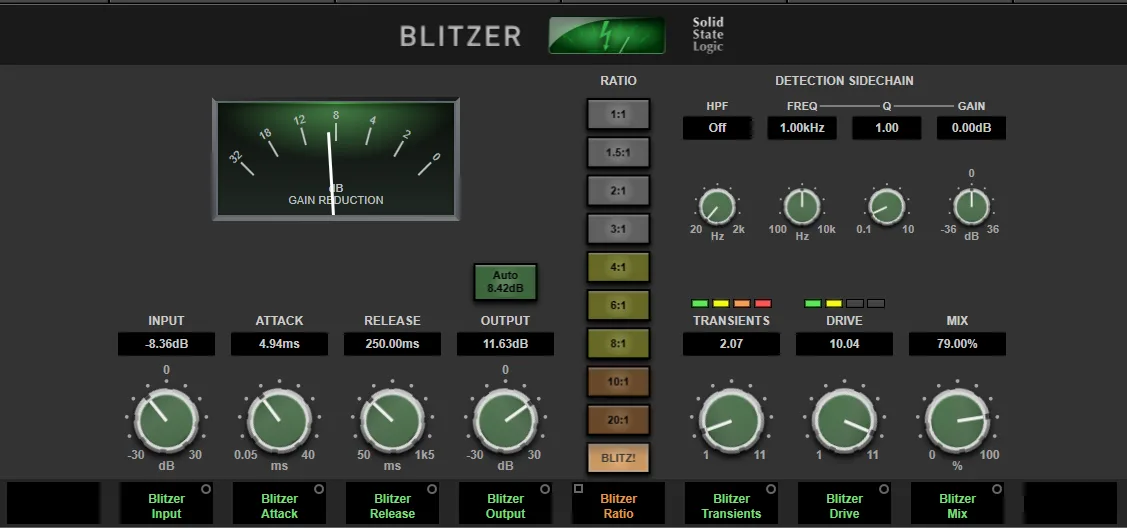The width and height of the screenshot is (1127, 528).
Task: Select the 20:1 ratio button
Action: [618, 420]
